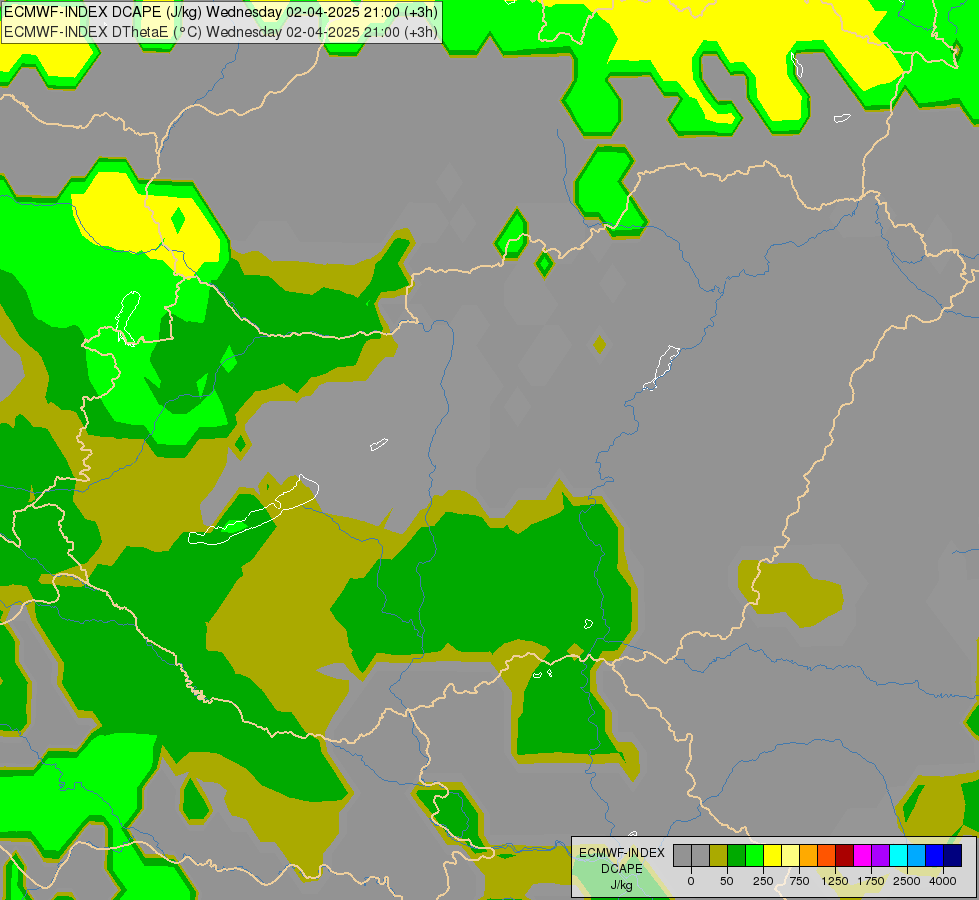Pick the orange legend swatch after 750

pos(809,856)
